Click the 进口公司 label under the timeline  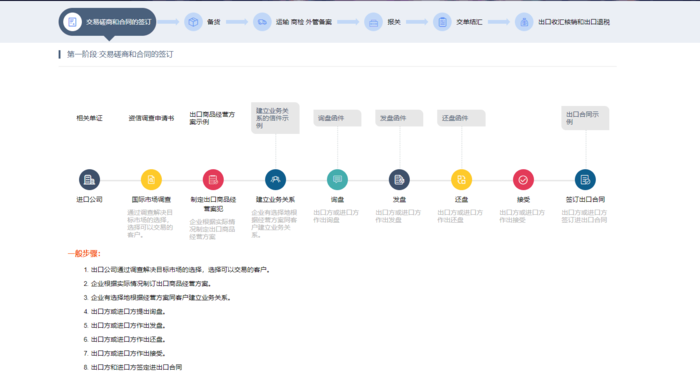(x=89, y=199)
